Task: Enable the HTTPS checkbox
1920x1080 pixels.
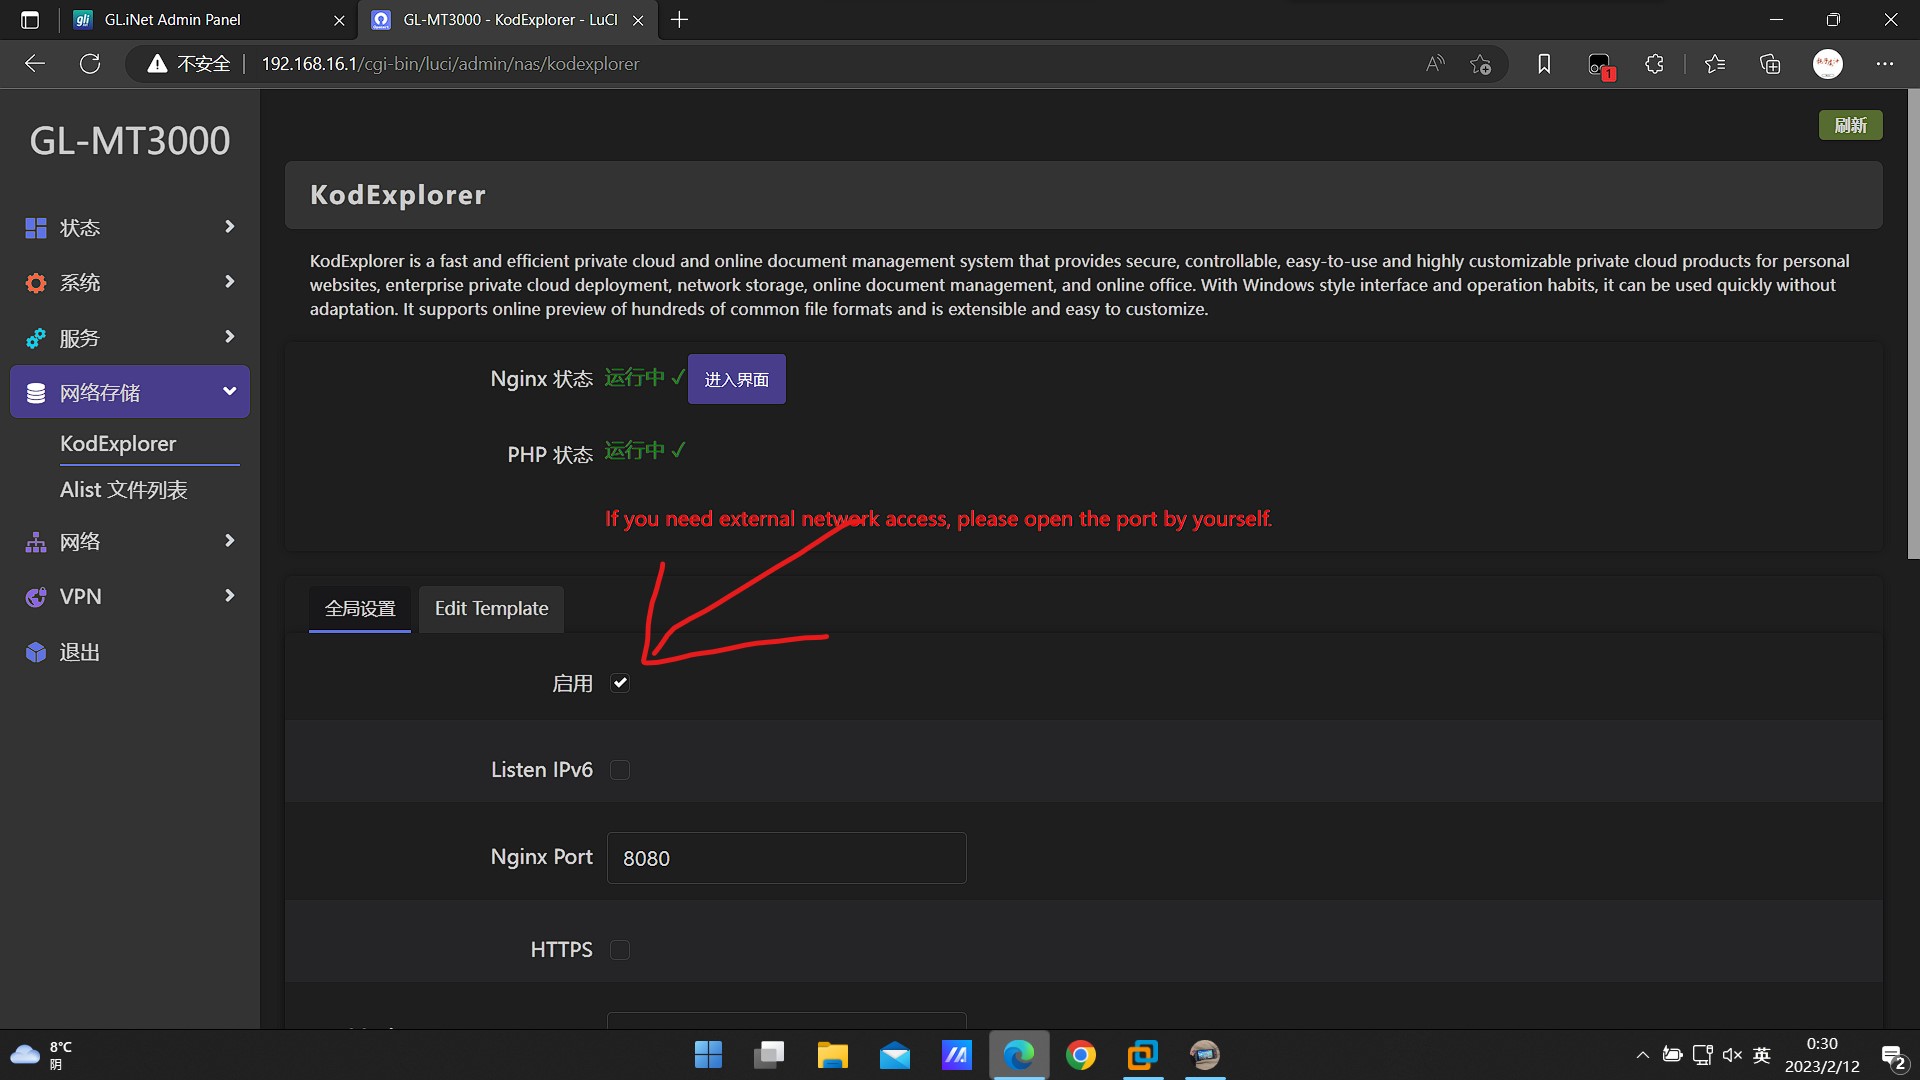Action: pos(620,950)
